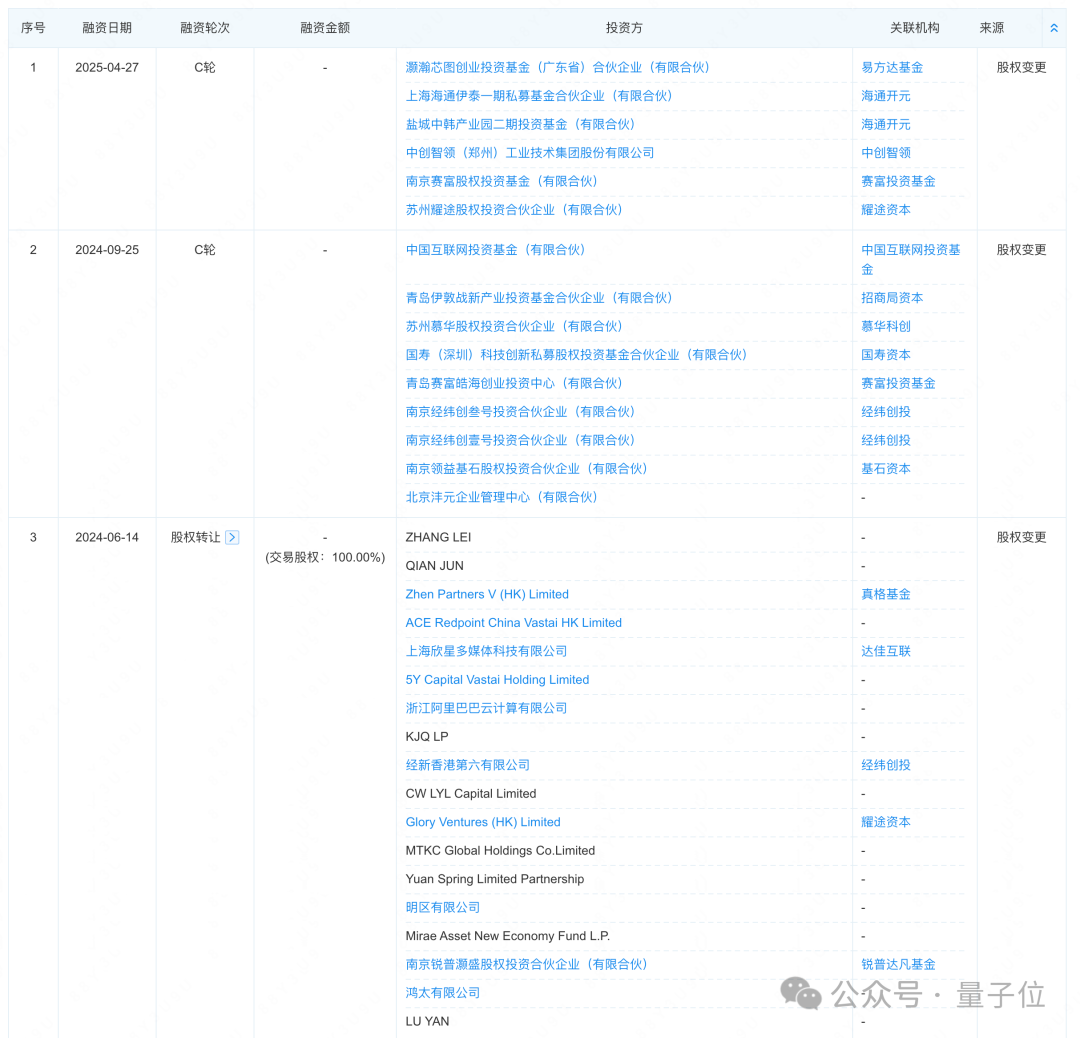Open 青岛赛富皓海创业投资中心 link
The image size is (1080, 1038).
(x=514, y=383)
